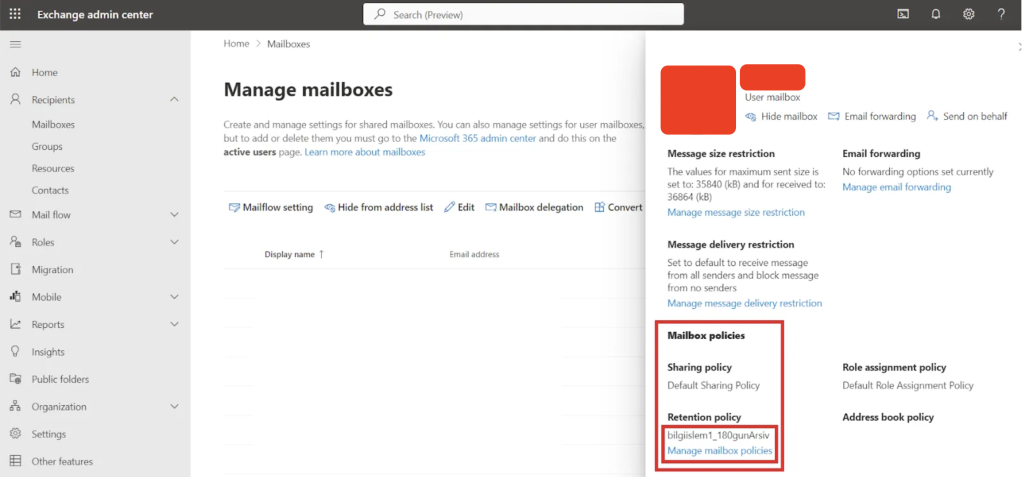Click Send on behalf option
The width and height of the screenshot is (1024, 477).
966,116
